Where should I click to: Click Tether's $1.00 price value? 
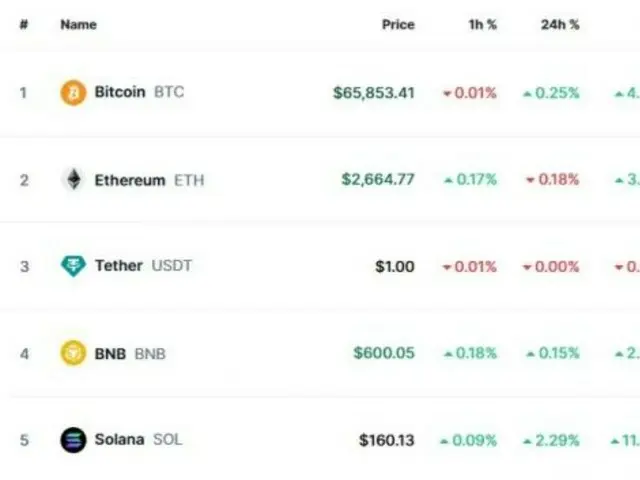pyautogui.click(x=394, y=267)
